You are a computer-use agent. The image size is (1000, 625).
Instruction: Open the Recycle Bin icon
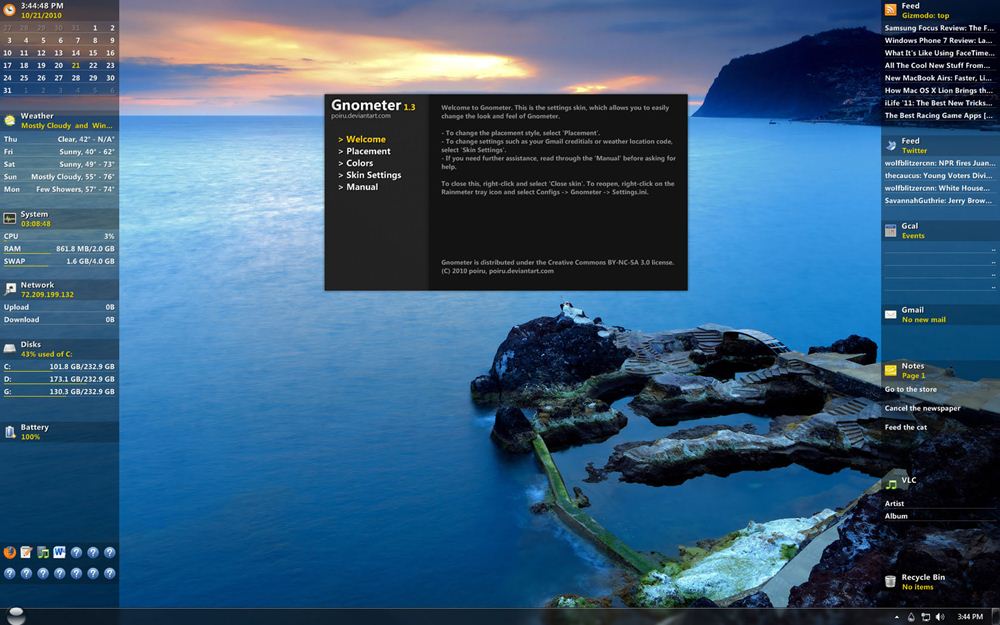(890, 580)
